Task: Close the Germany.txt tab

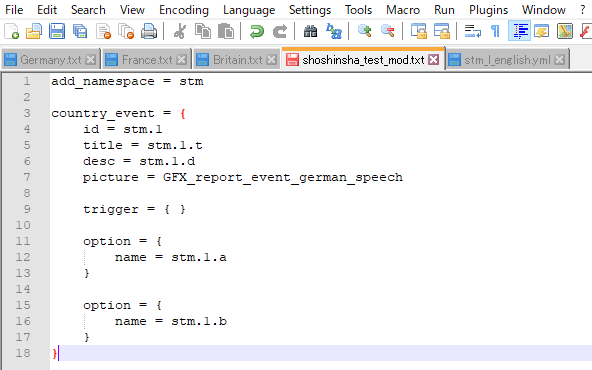Action: pos(90,60)
